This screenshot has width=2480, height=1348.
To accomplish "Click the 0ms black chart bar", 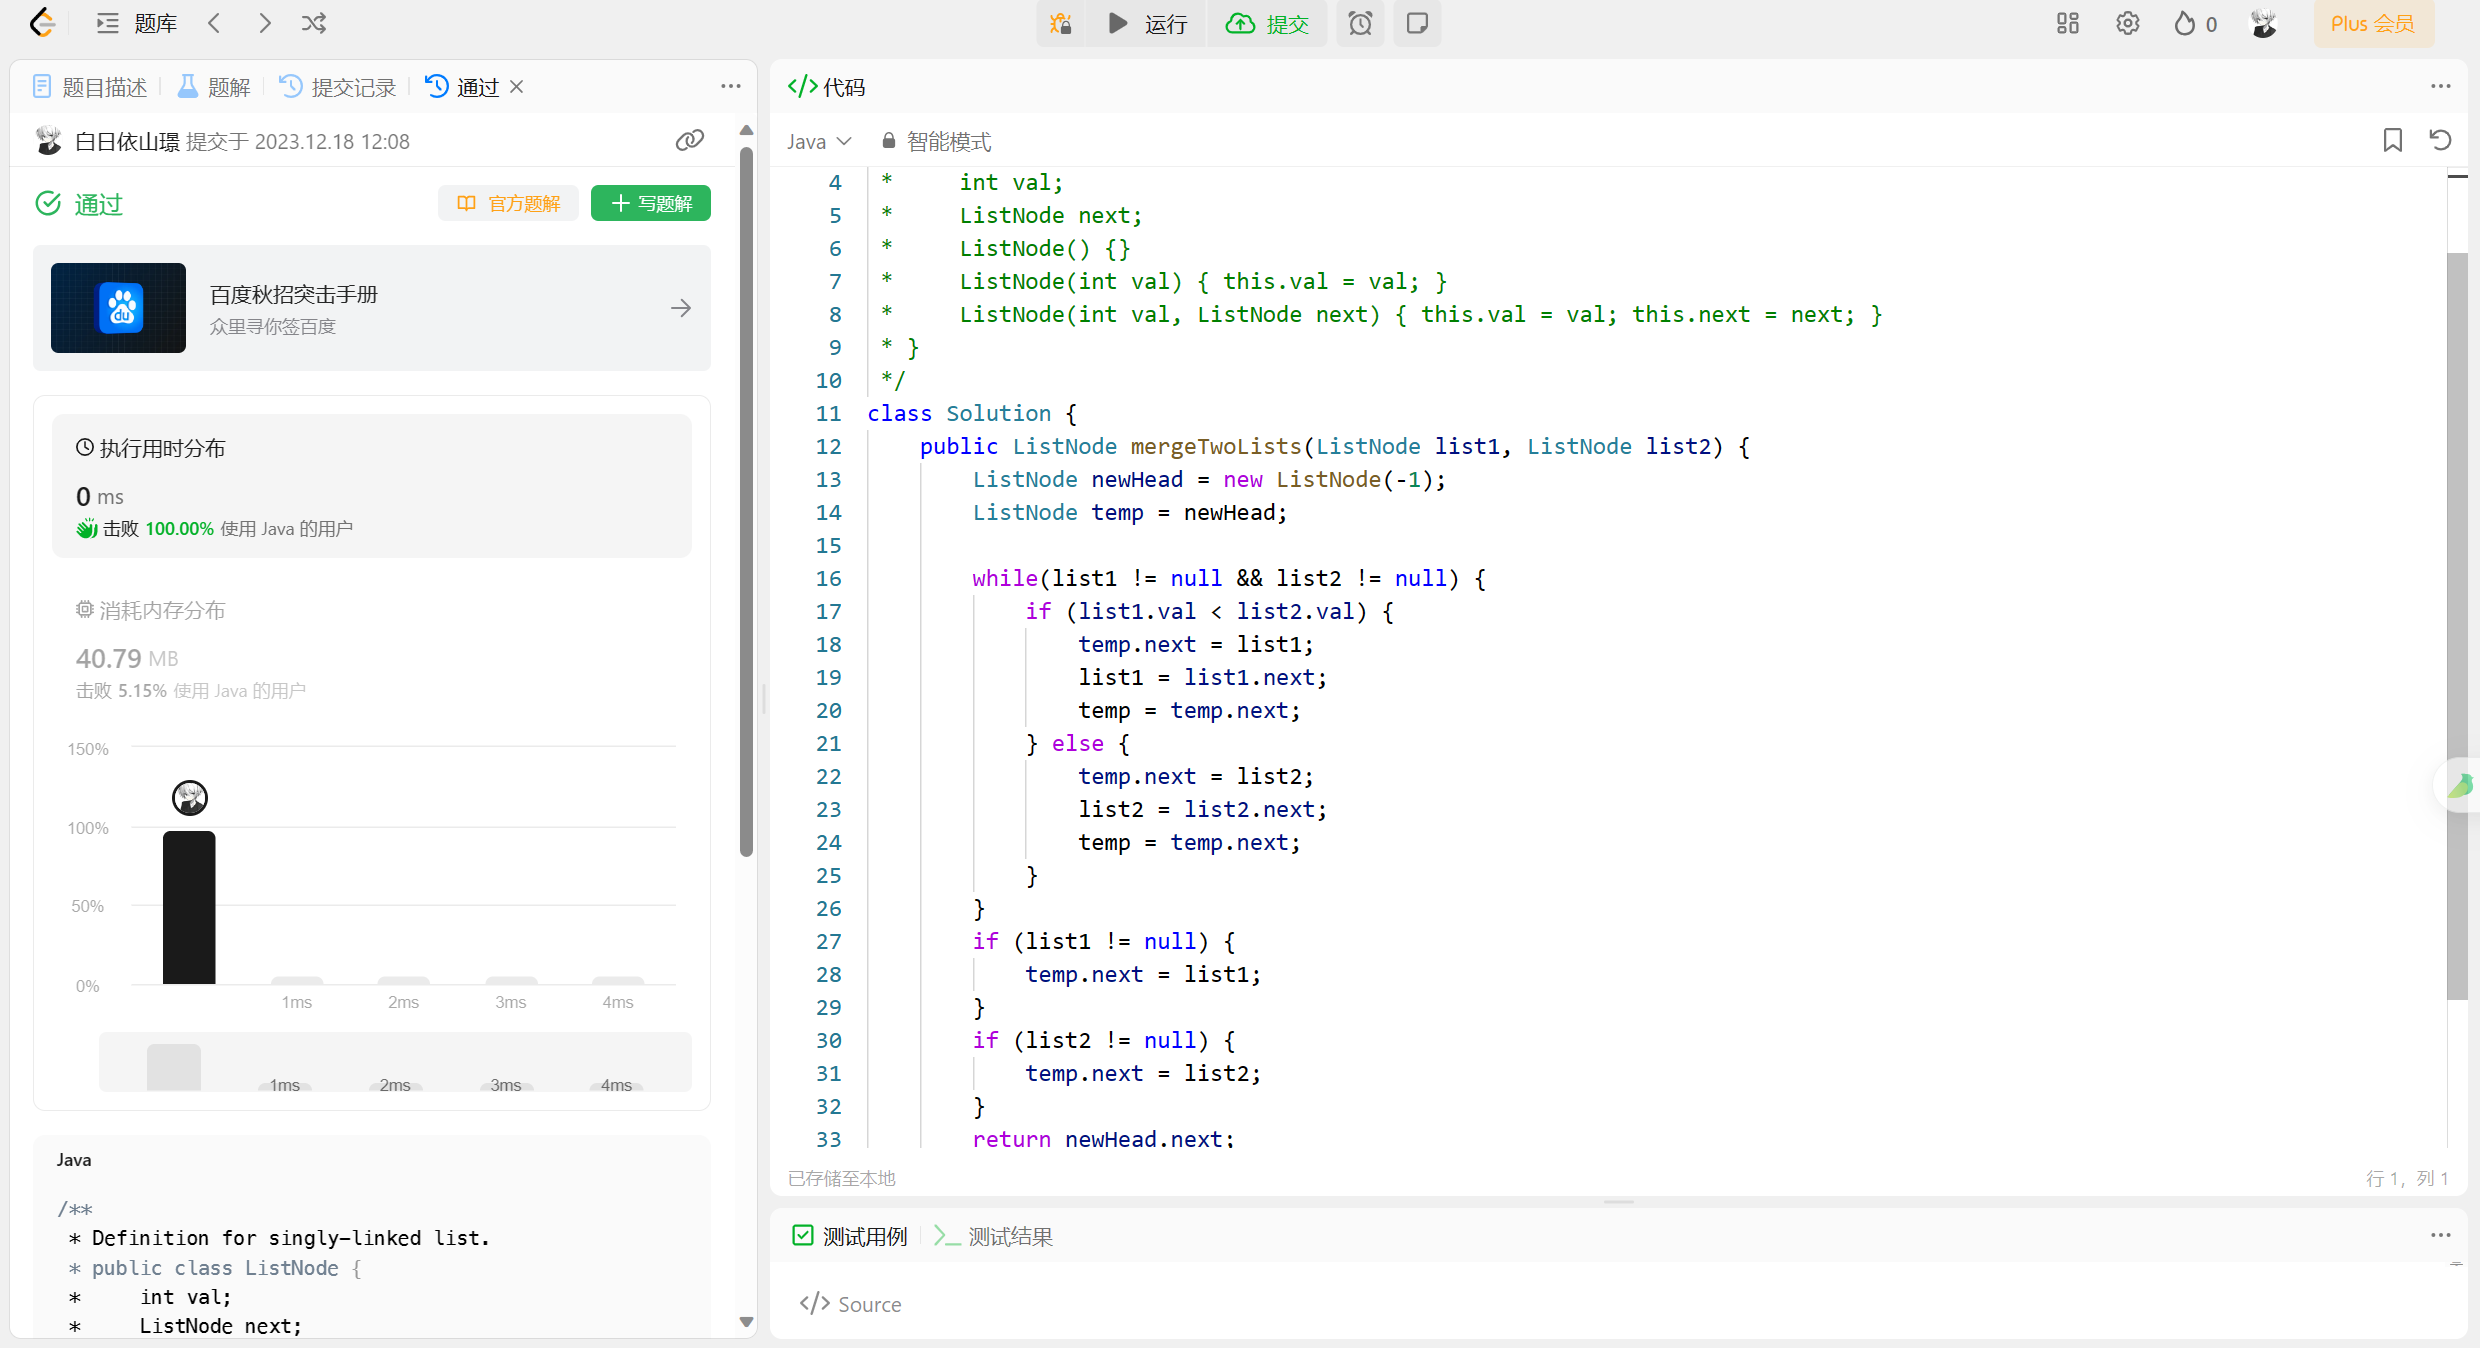I will tap(189, 907).
